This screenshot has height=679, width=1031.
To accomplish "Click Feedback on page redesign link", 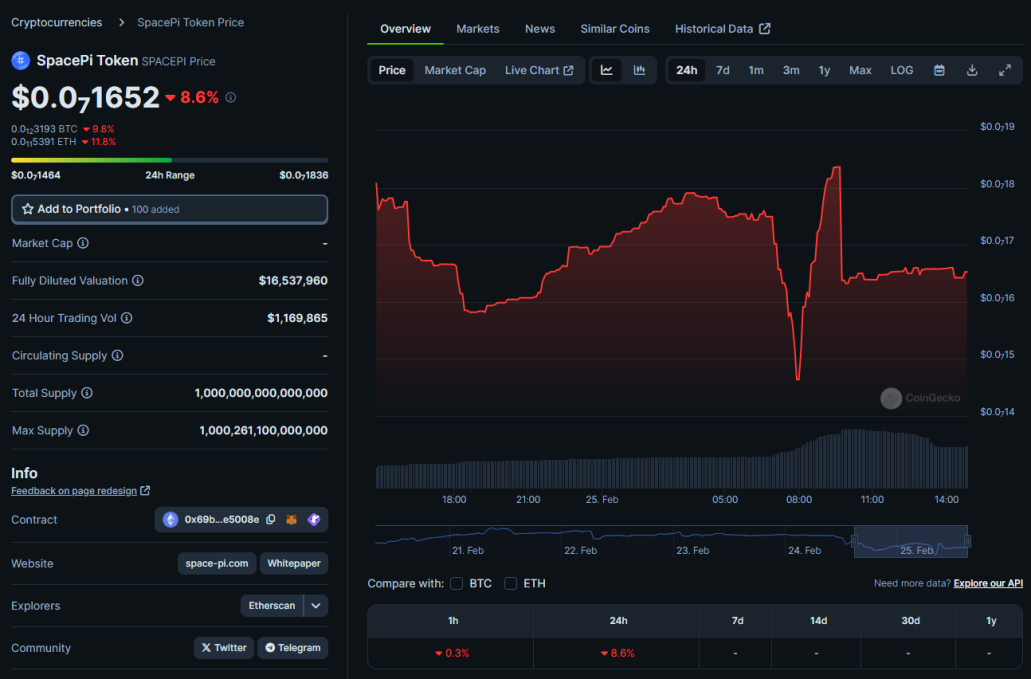I will pyautogui.click(x=74, y=491).
